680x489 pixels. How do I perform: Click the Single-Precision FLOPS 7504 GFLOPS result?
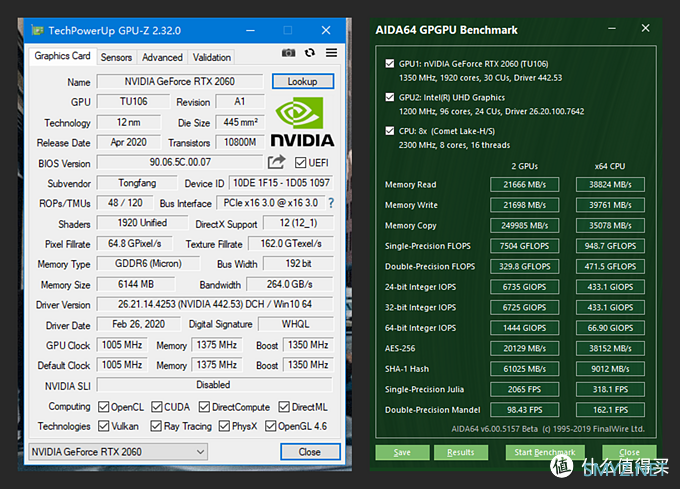(524, 246)
